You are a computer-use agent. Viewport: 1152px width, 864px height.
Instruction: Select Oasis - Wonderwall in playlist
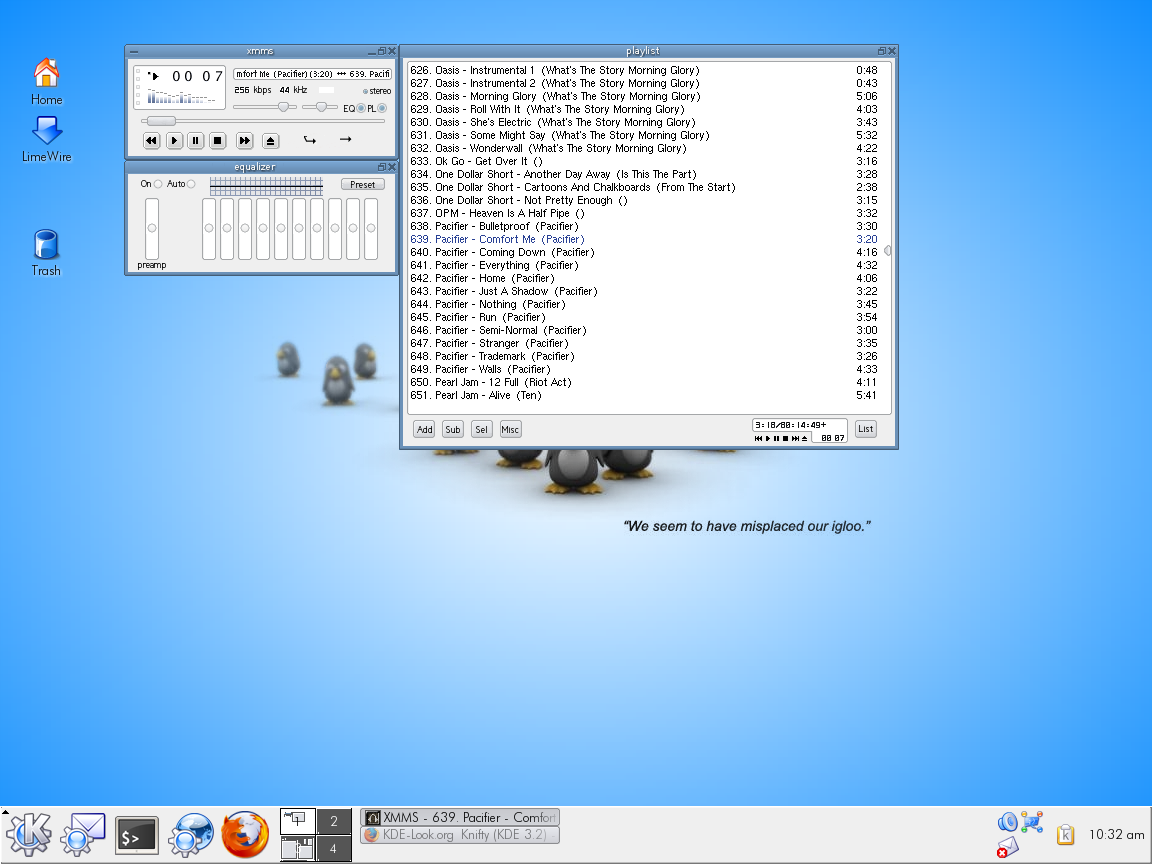pos(644,148)
